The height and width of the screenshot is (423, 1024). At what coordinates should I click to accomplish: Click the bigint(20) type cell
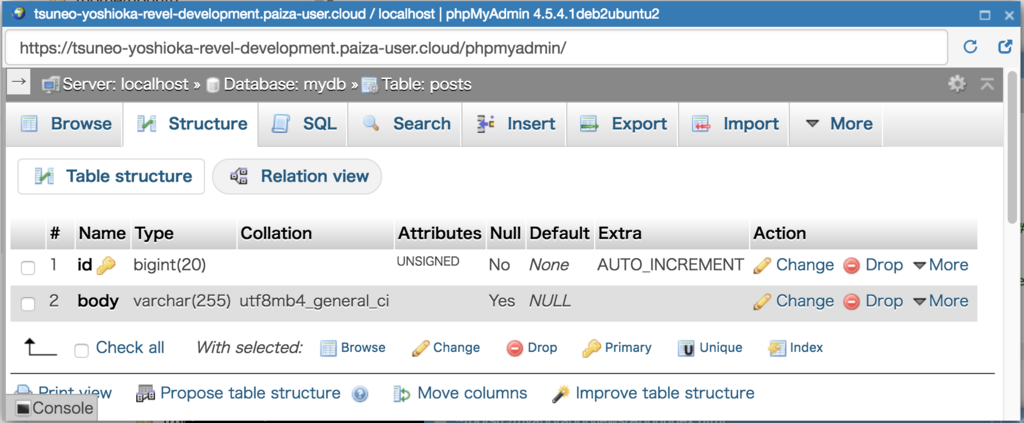(x=170, y=265)
